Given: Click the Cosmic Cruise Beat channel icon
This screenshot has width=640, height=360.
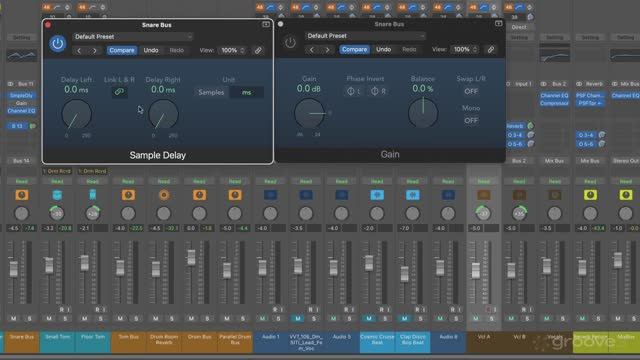Looking at the screenshot, I should coord(377,195).
